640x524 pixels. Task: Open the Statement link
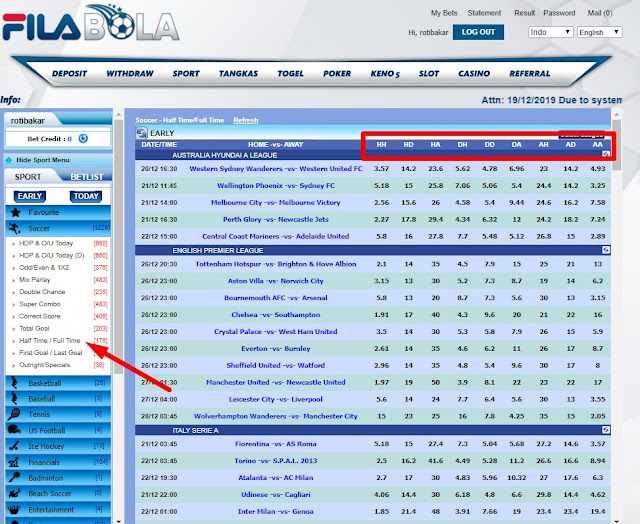pos(484,13)
